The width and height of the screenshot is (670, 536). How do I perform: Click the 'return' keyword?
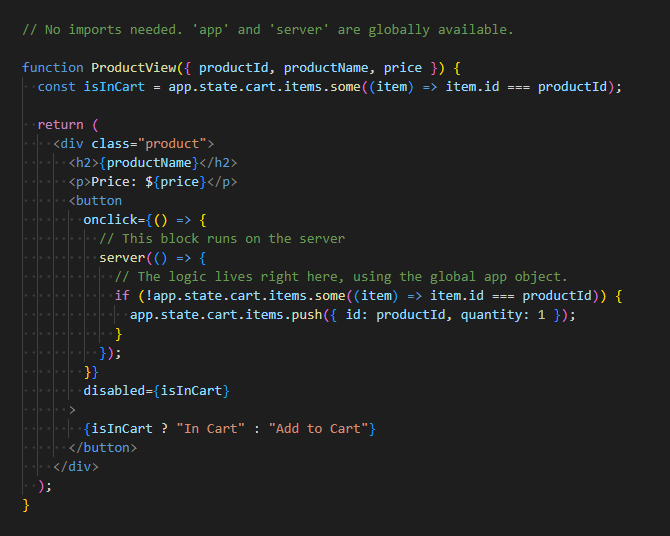click(x=60, y=125)
